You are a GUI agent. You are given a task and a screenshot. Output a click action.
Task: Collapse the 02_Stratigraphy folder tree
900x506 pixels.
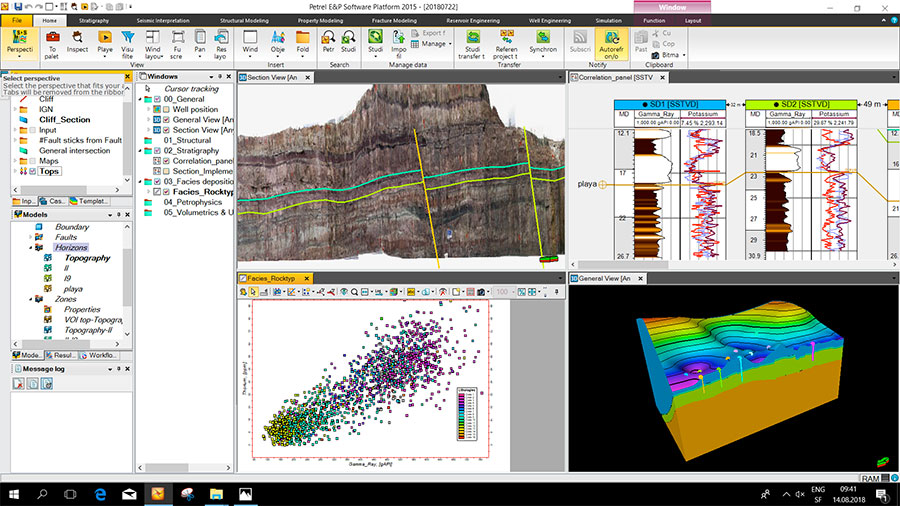coord(140,151)
